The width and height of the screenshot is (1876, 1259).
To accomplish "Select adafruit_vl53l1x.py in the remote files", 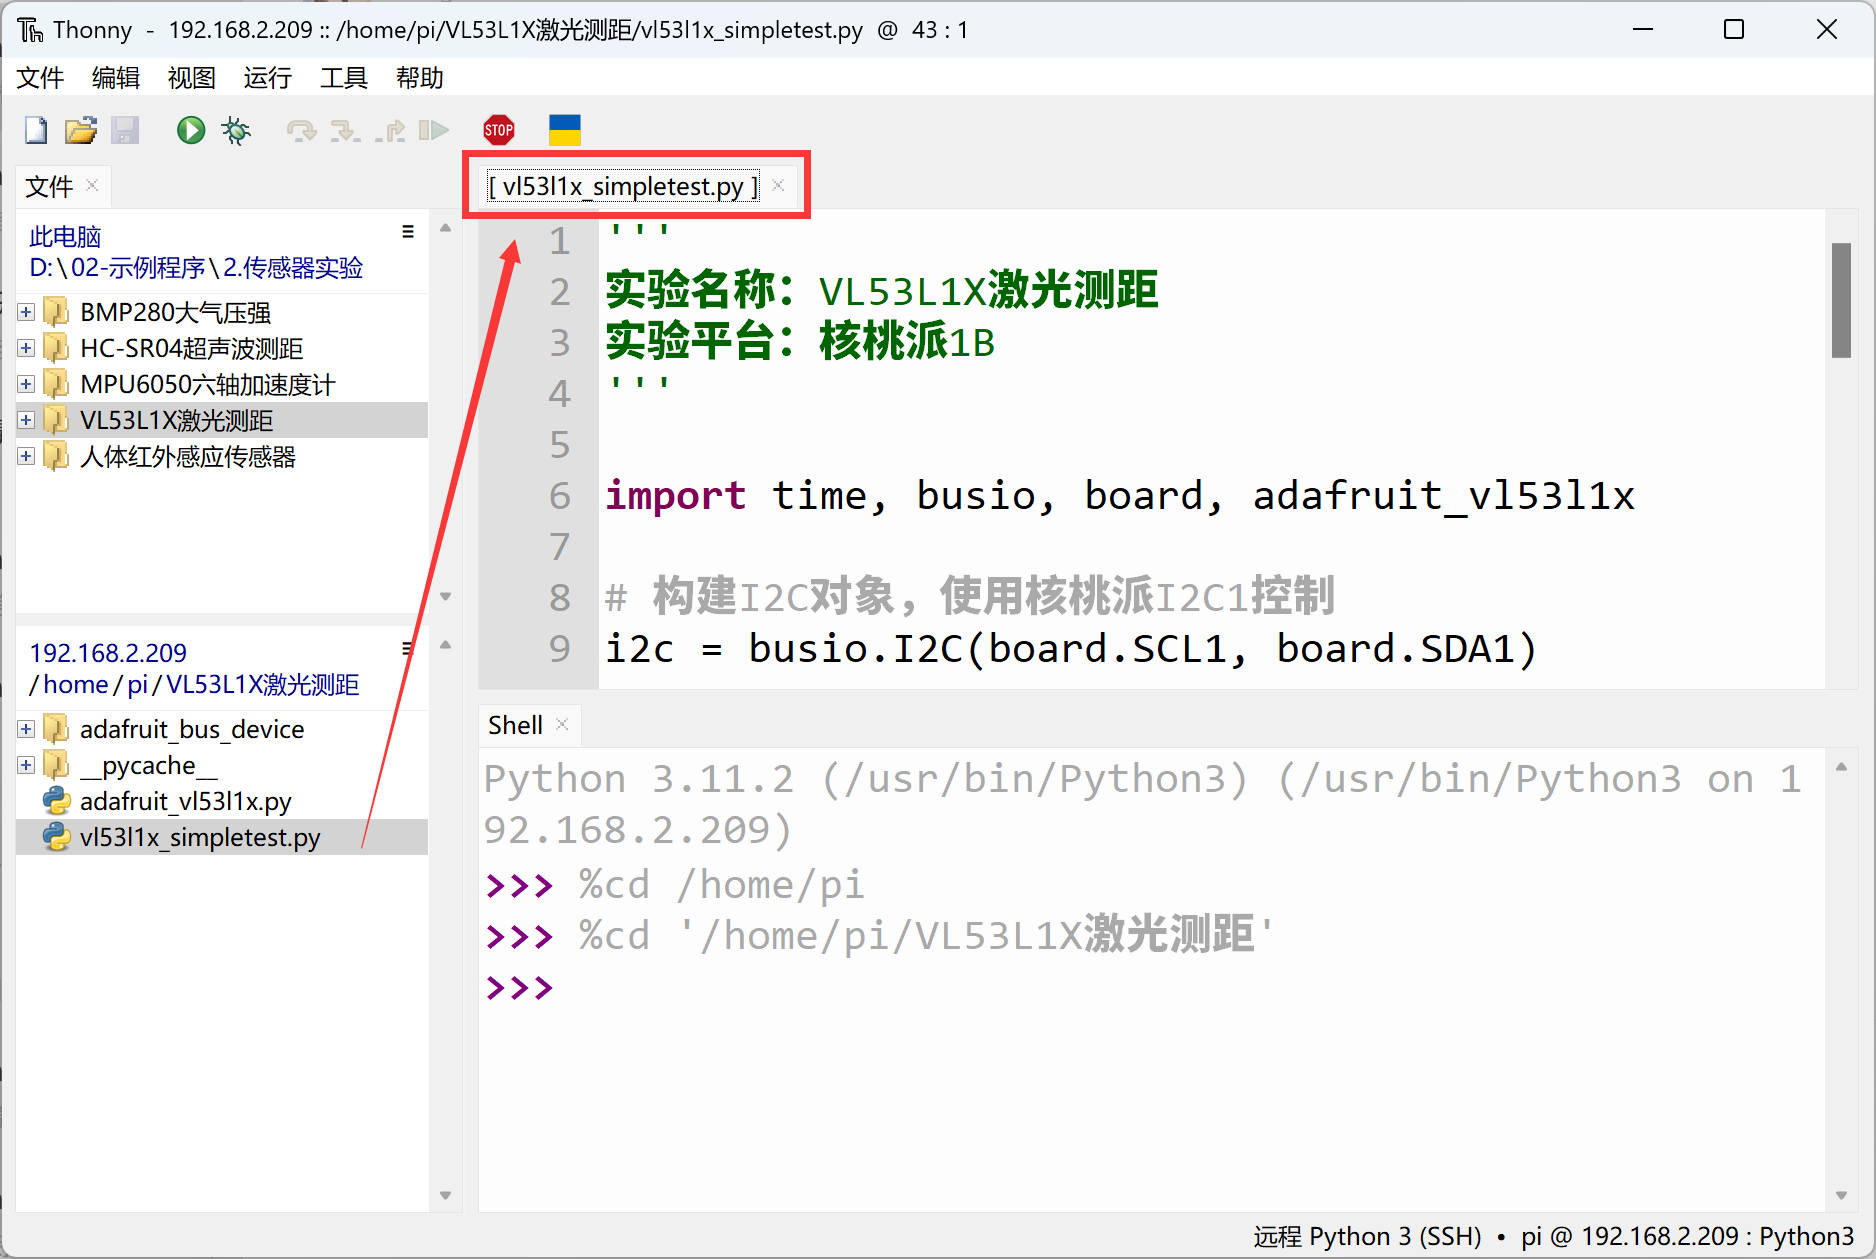I will click(222, 801).
